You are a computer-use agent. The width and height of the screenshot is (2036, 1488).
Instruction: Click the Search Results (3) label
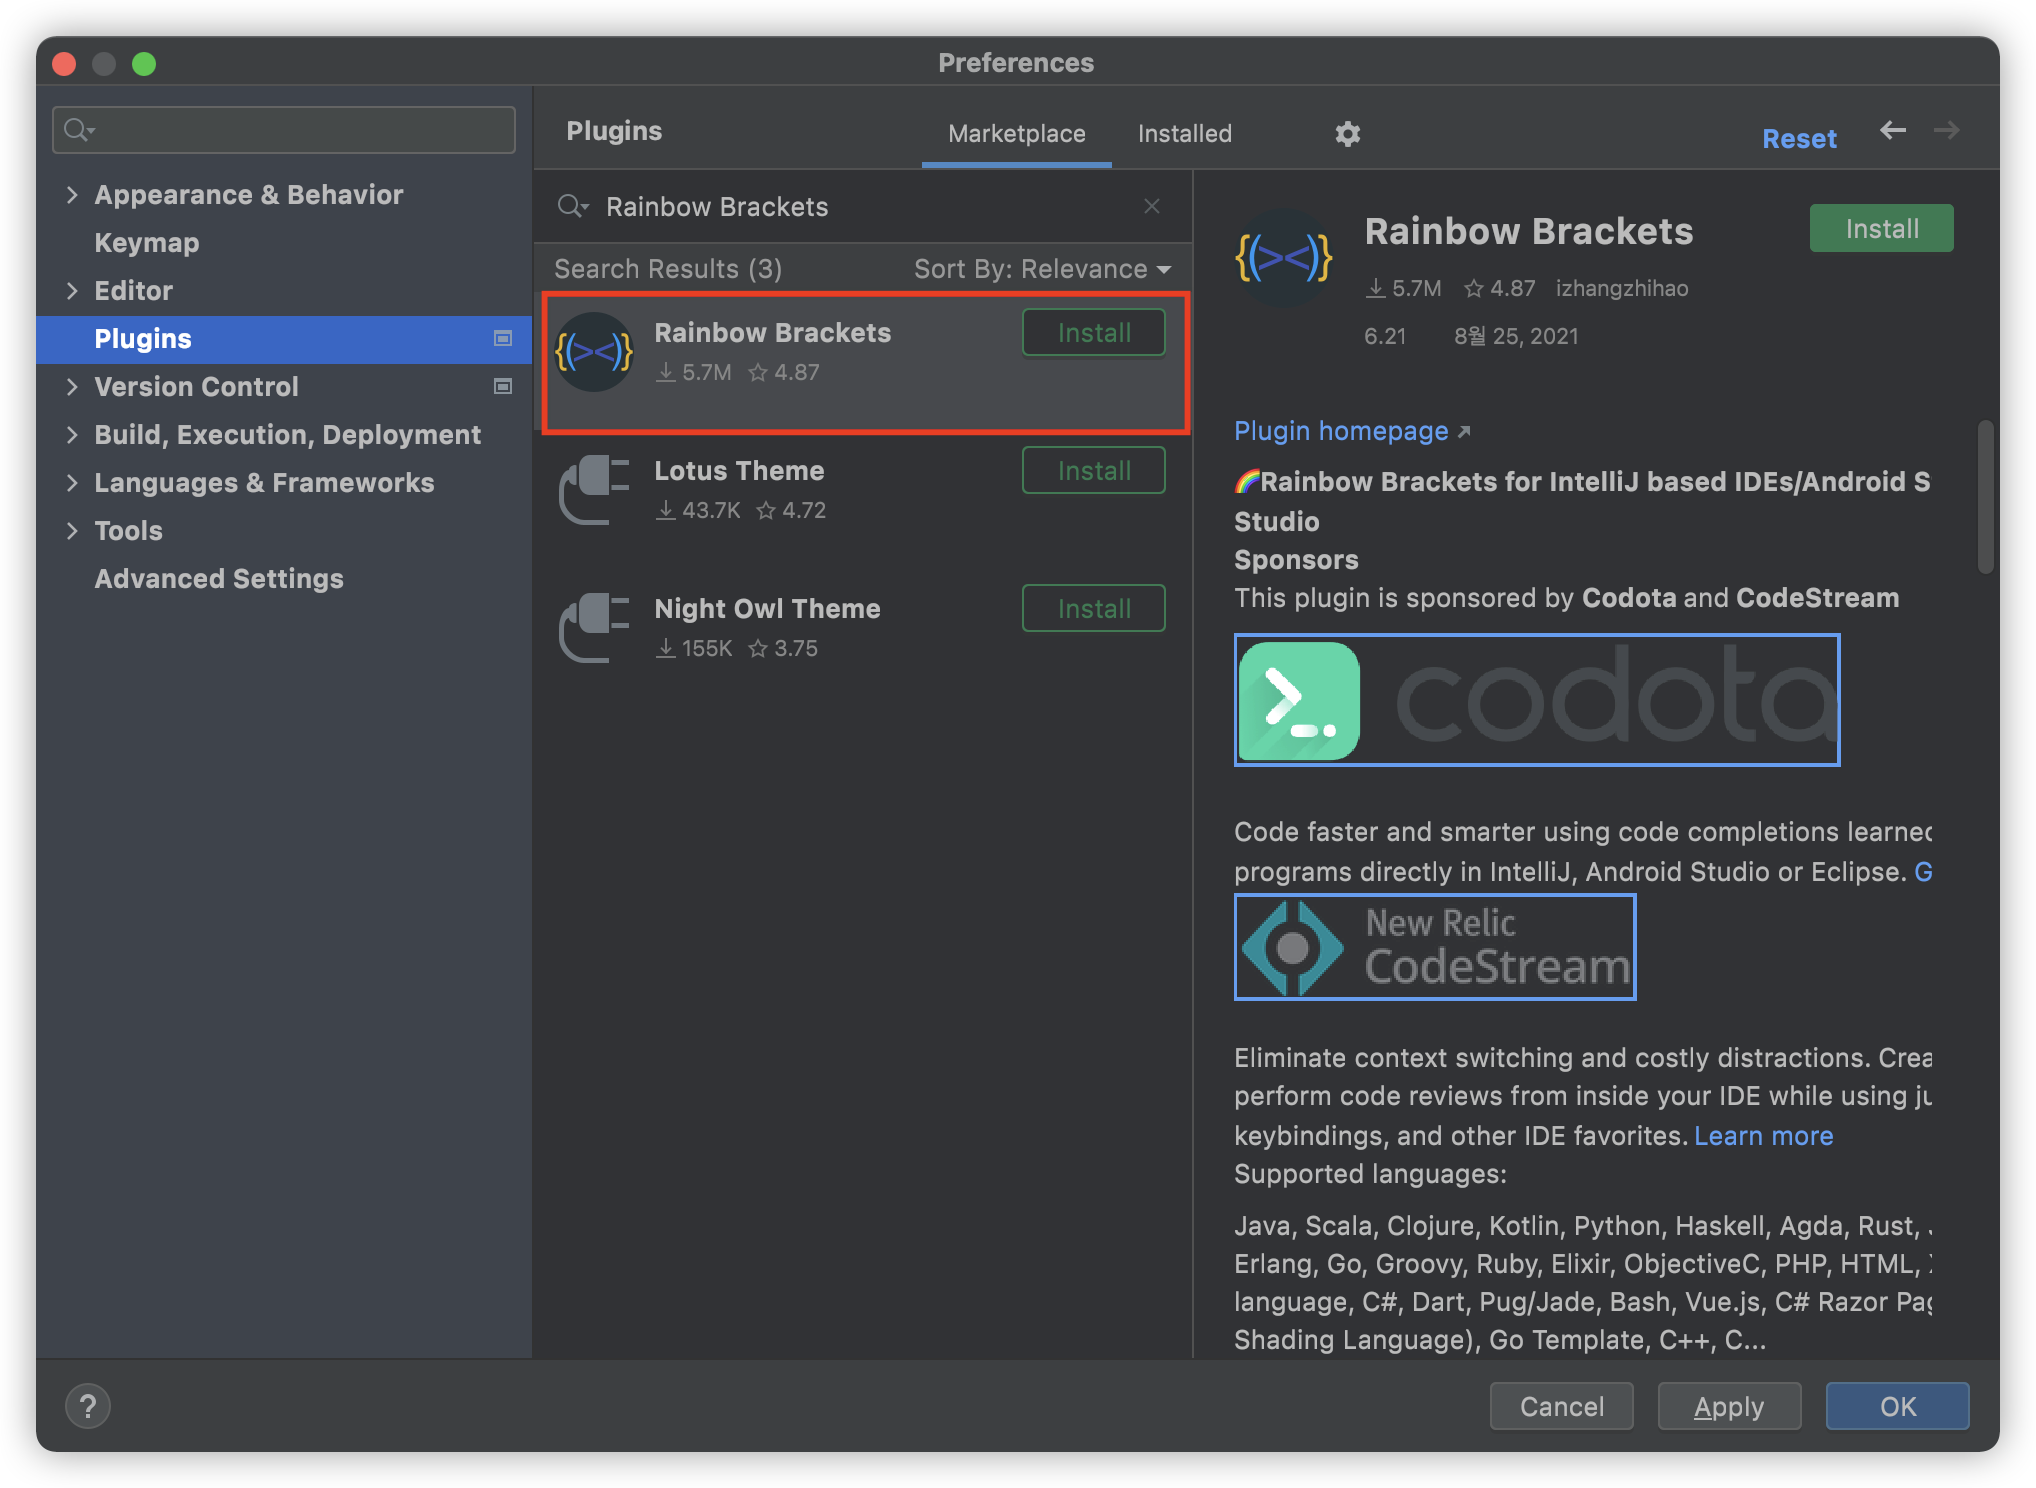[668, 269]
